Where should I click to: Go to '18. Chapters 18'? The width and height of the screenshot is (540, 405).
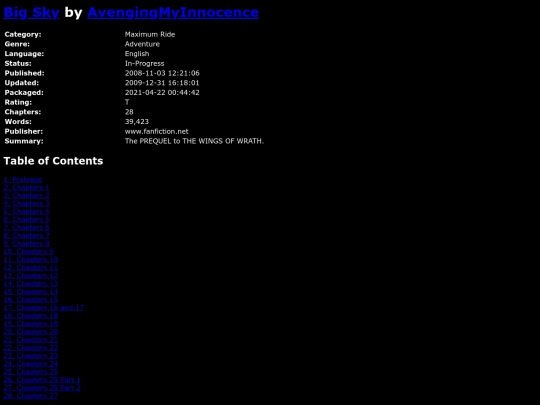click(31, 315)
